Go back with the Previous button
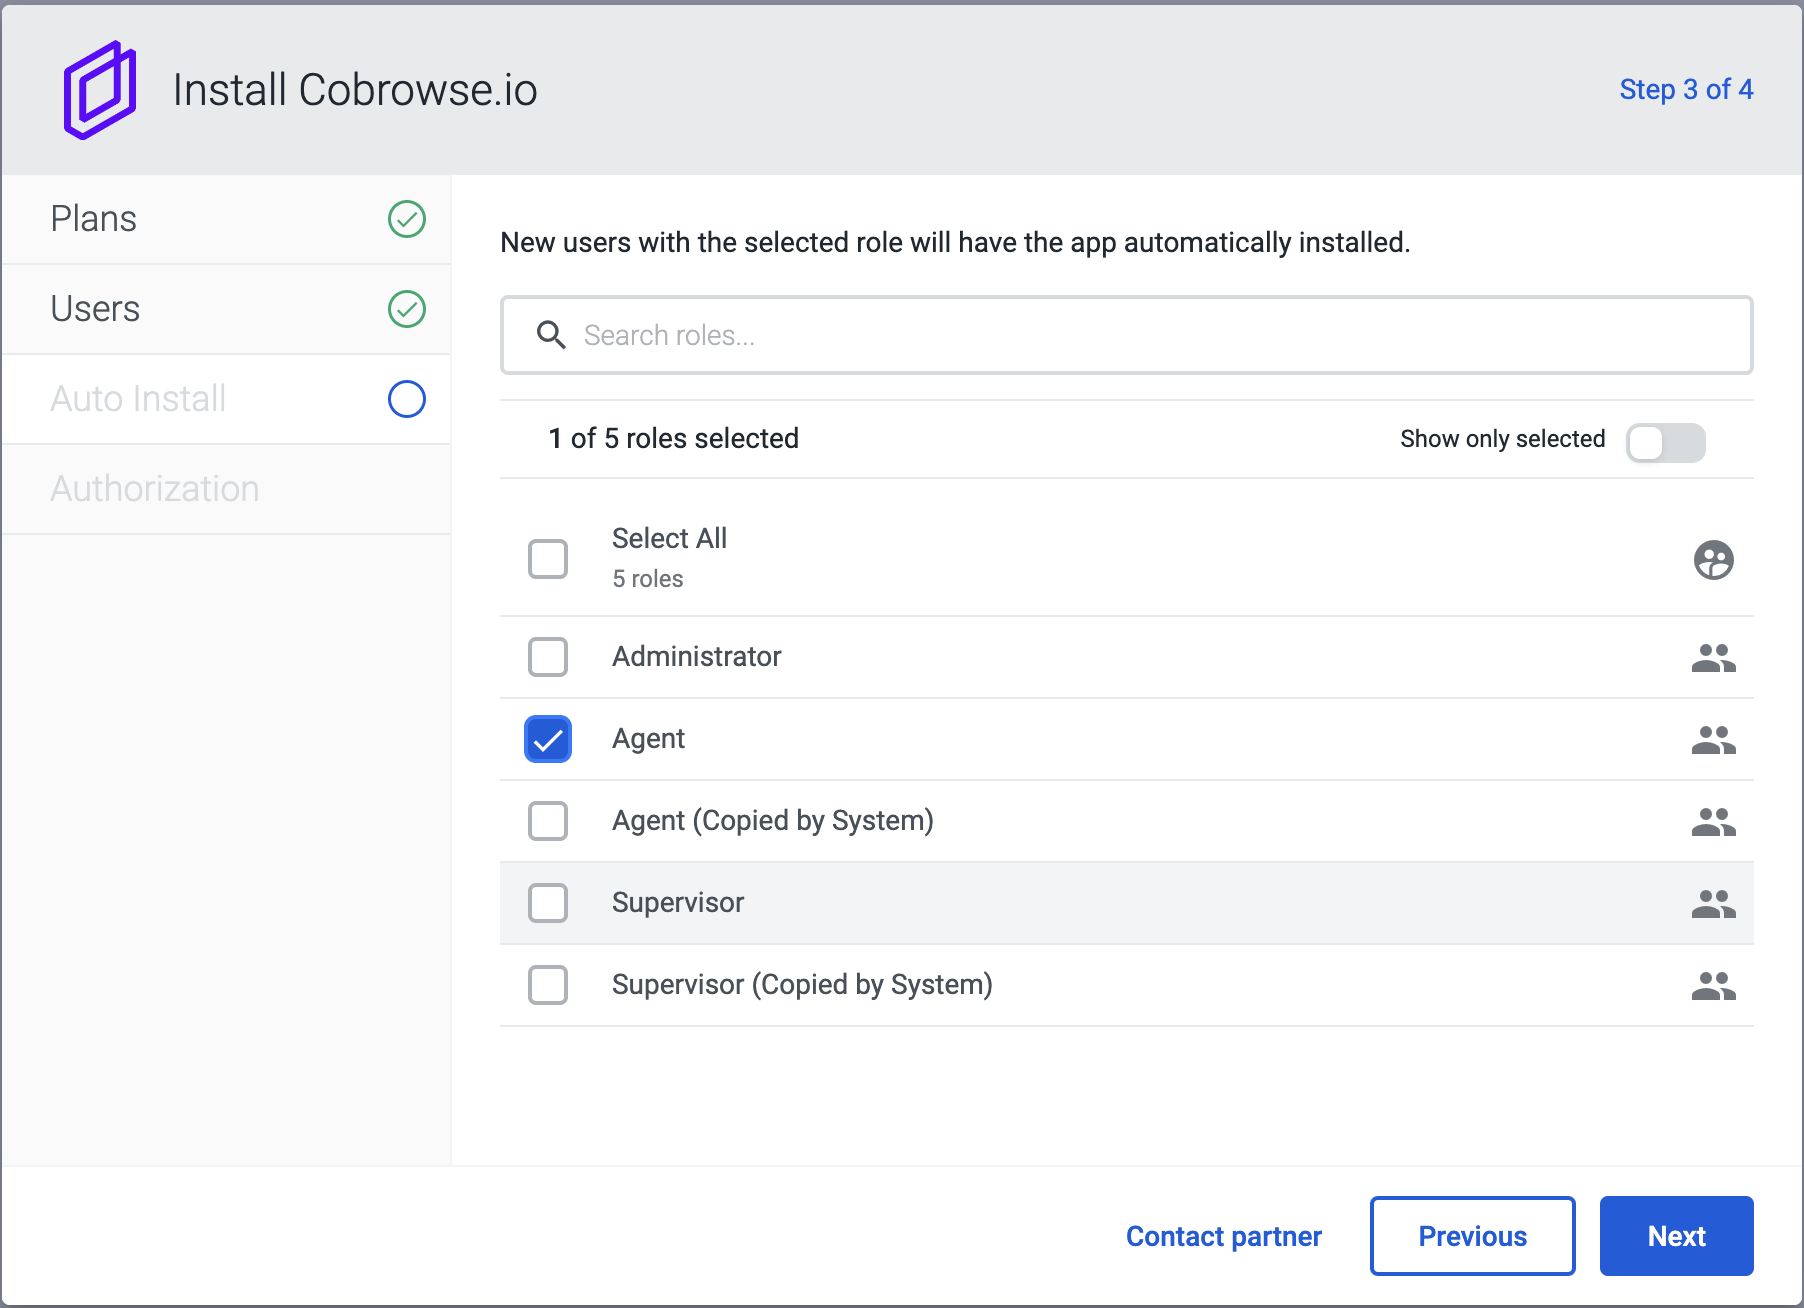 [1472, 1236]
